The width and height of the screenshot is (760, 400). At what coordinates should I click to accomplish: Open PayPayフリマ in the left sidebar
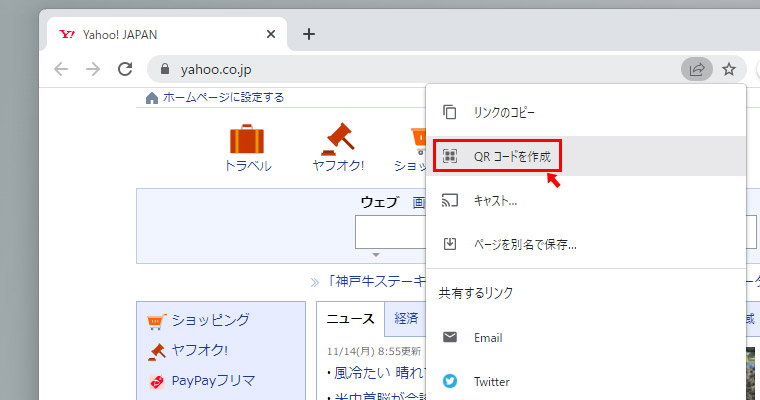click(x=213, y=381)
